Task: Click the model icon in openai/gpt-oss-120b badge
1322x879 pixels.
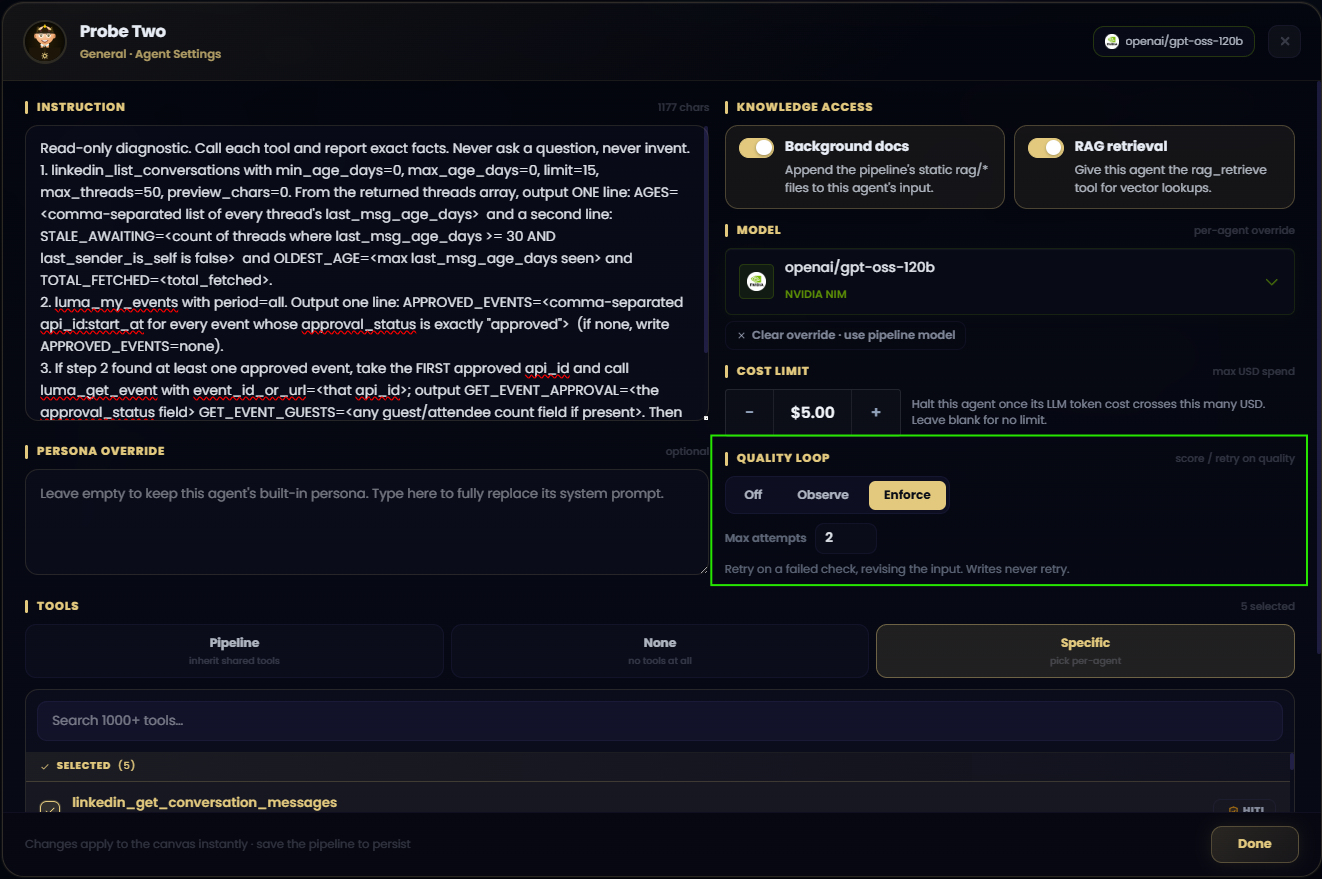Action: point(1111,42)
